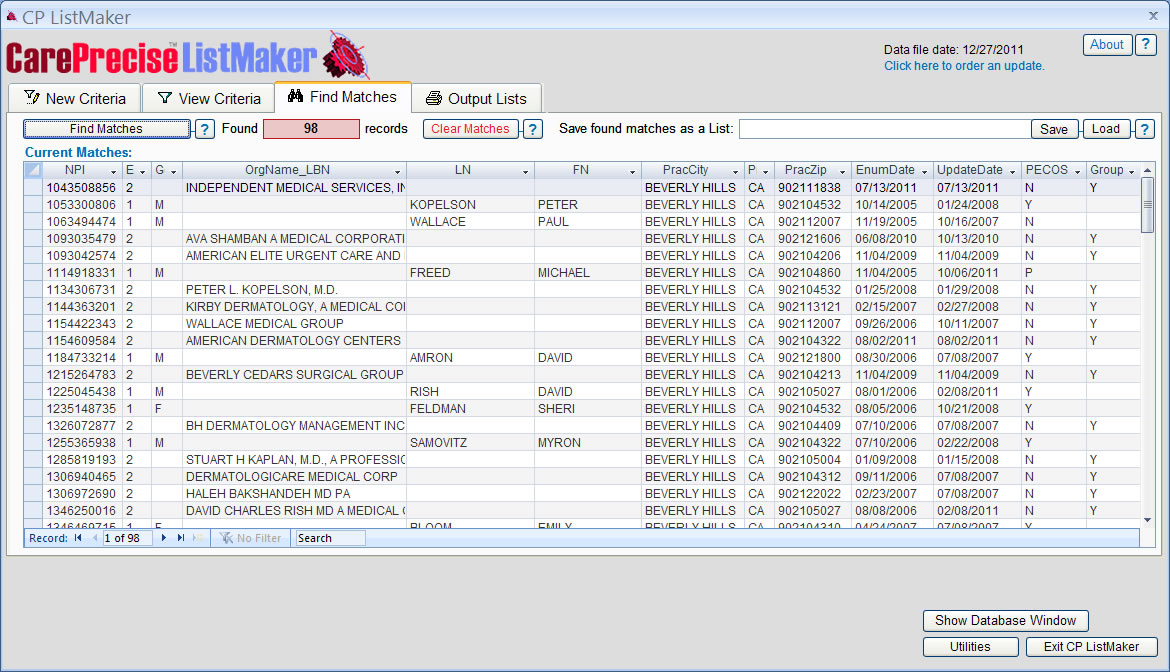1170x672 pixels.
Task: Open the help icon next to About
Action: [1145, 45]
